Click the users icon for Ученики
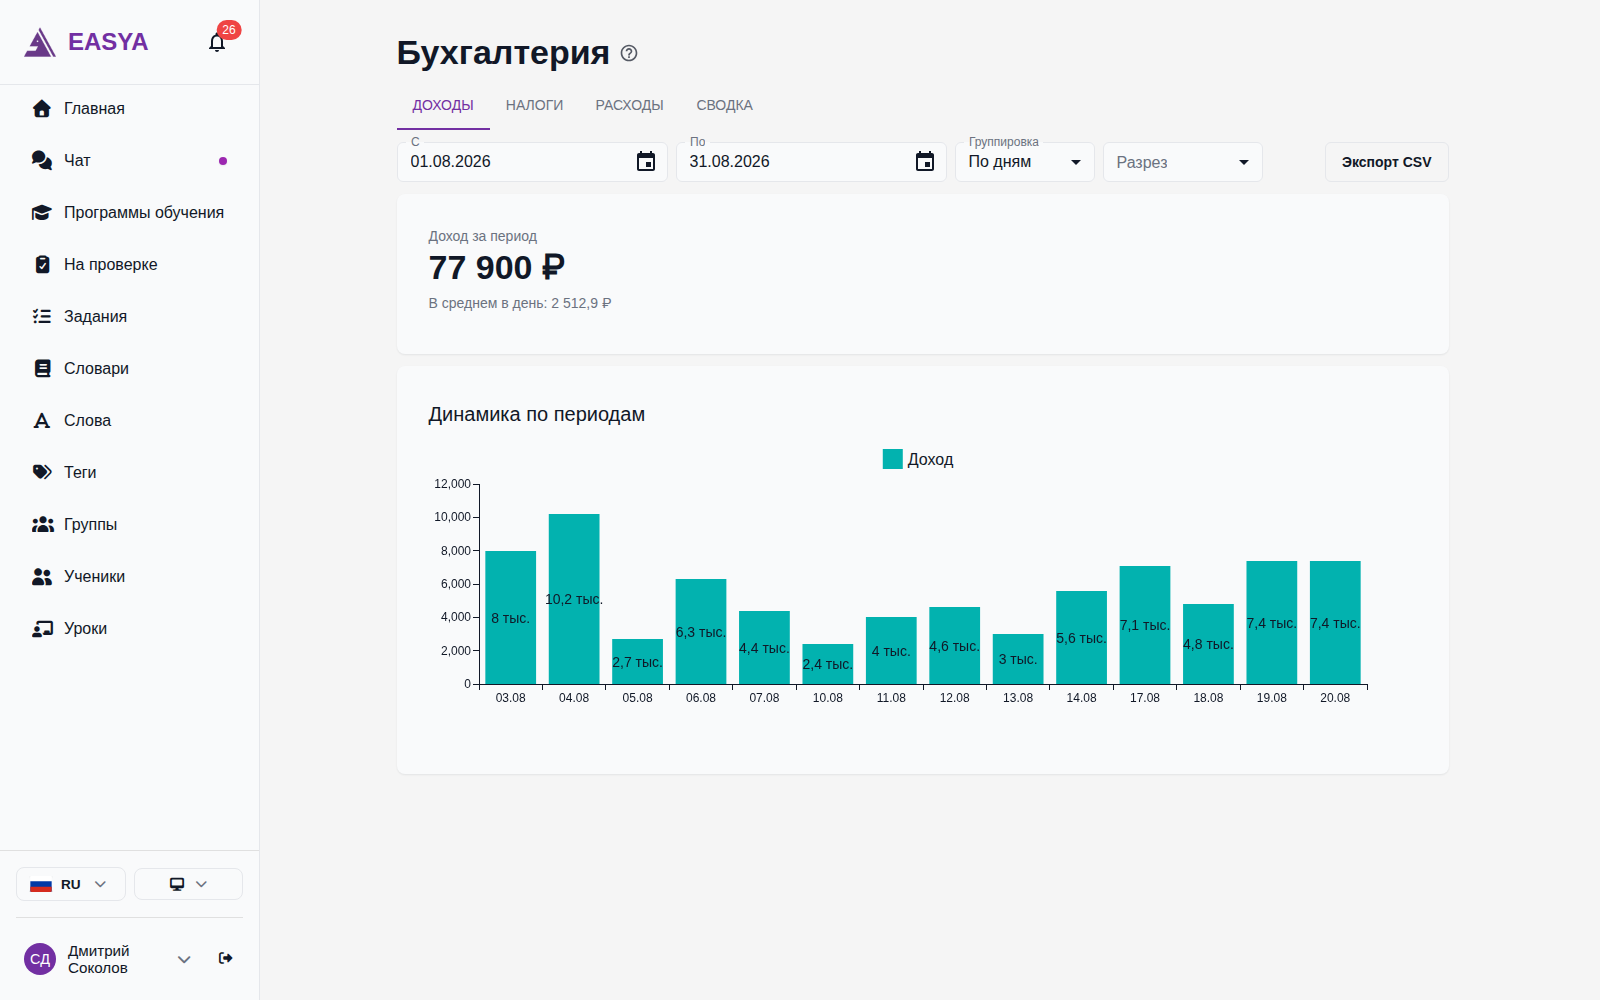This screenshot has height=1000, width=1600. point(42,576)
